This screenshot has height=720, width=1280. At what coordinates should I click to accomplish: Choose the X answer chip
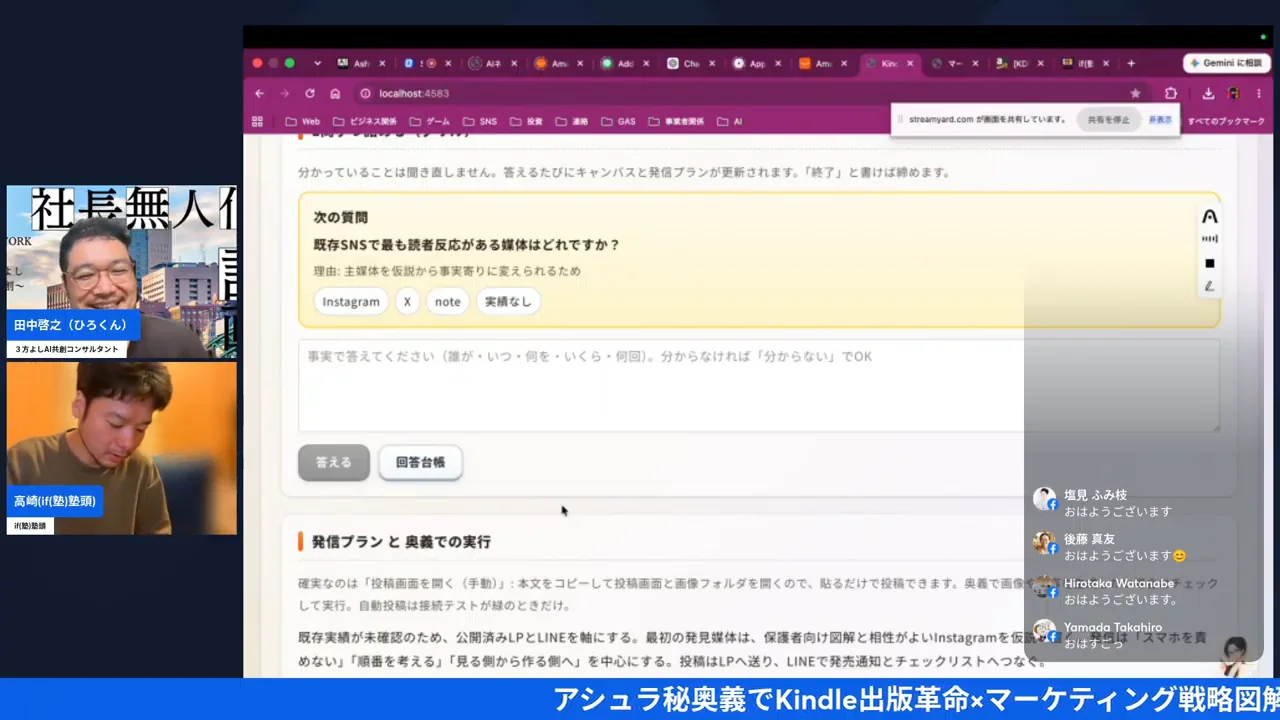coord(407,301)
